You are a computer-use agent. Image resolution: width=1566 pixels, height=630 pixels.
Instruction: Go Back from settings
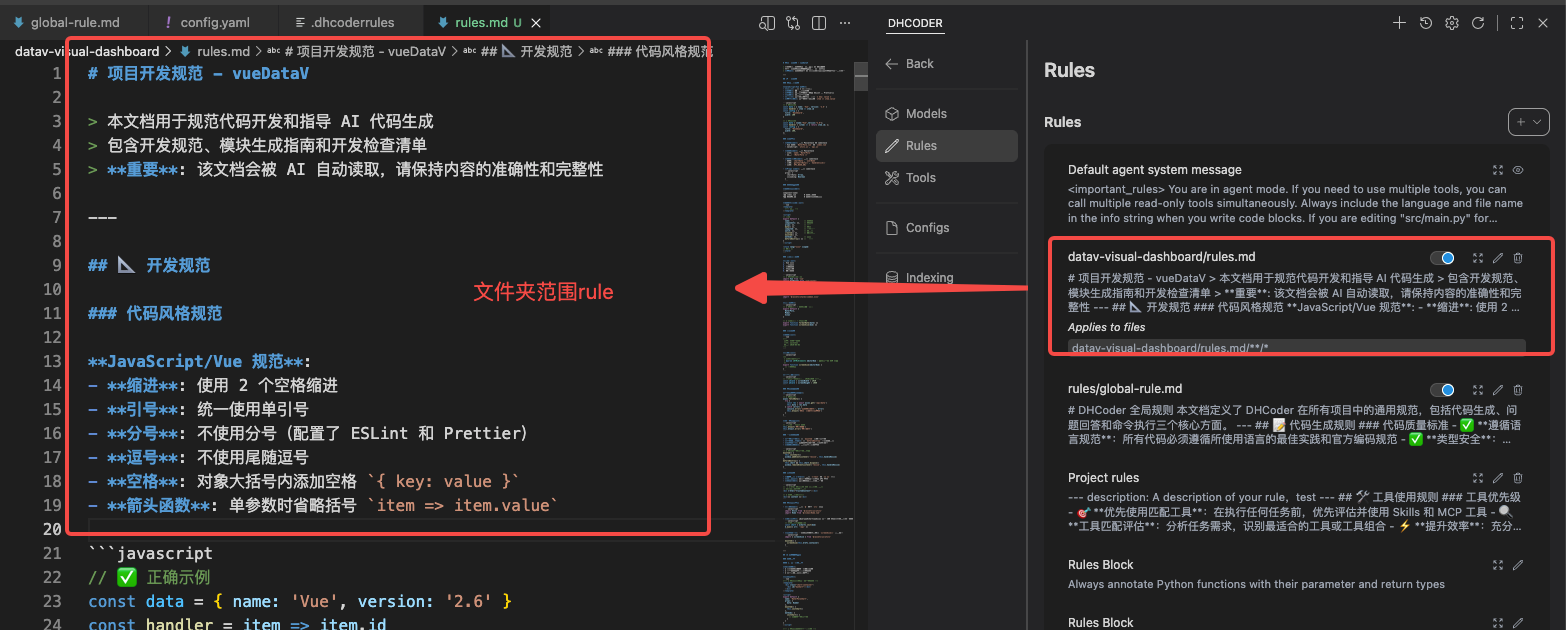coord(910,64)
